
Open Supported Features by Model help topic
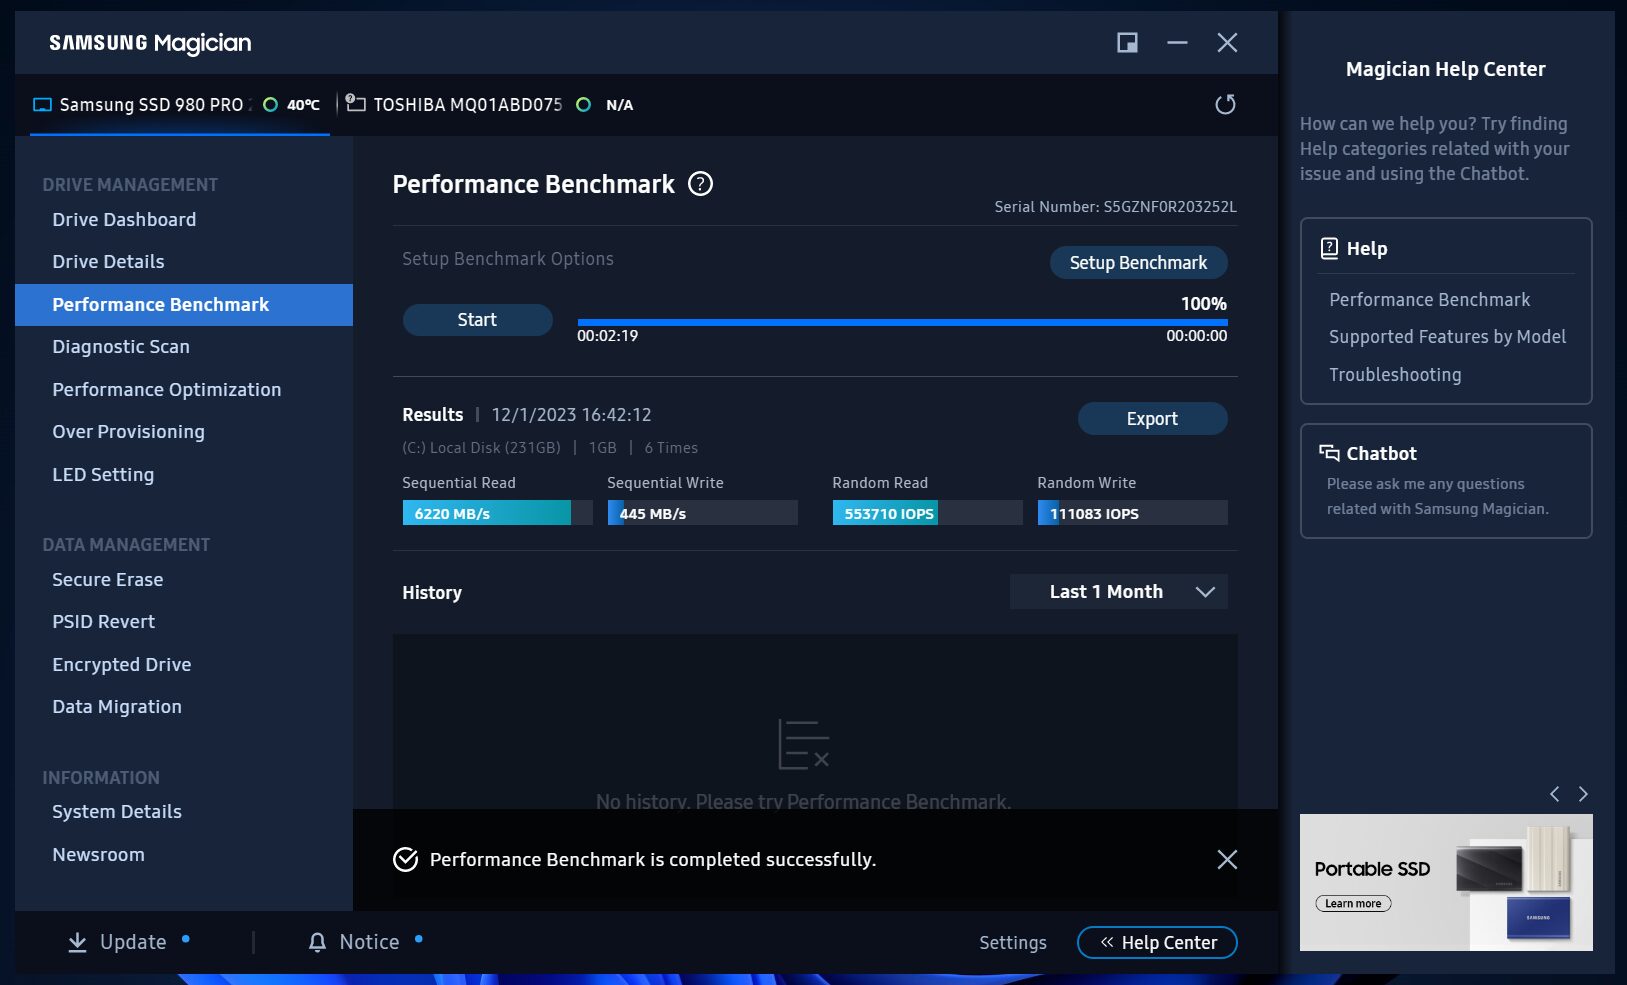tap(1447, 337)
